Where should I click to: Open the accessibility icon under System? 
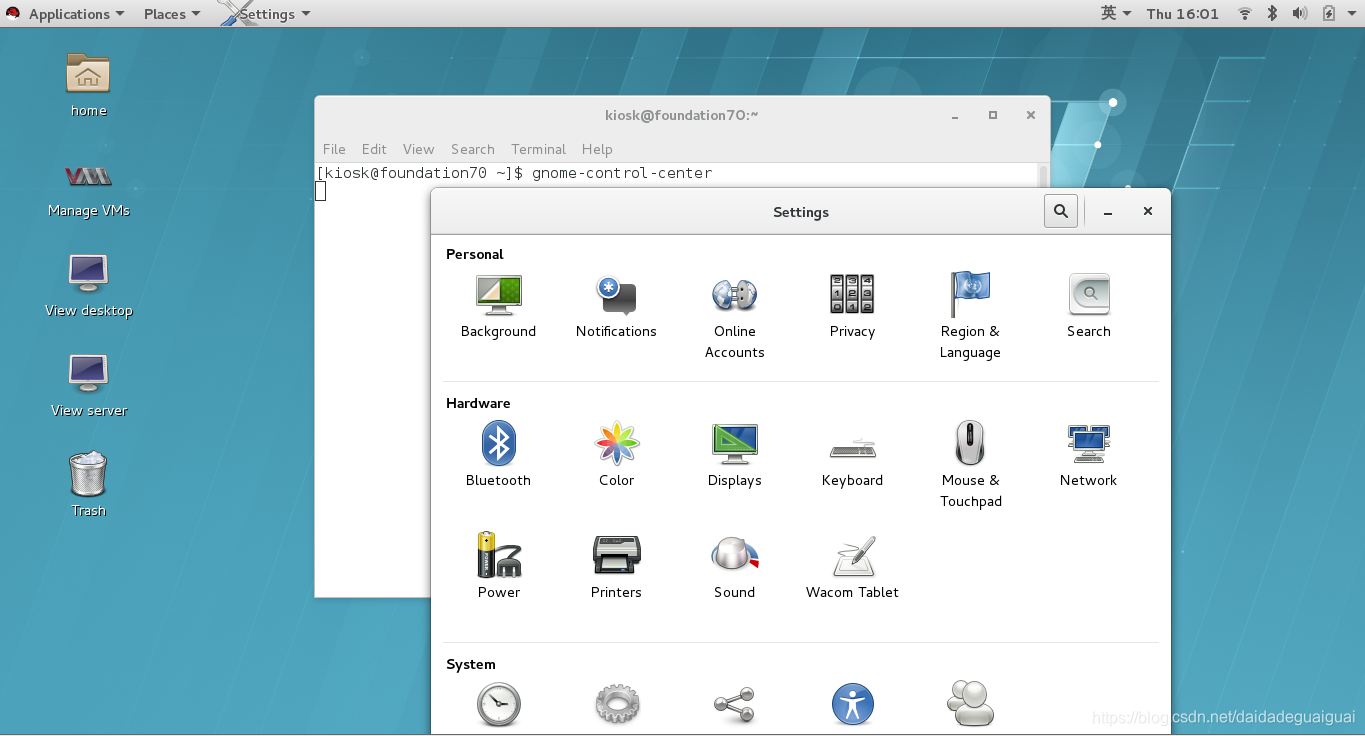[852, 705]
